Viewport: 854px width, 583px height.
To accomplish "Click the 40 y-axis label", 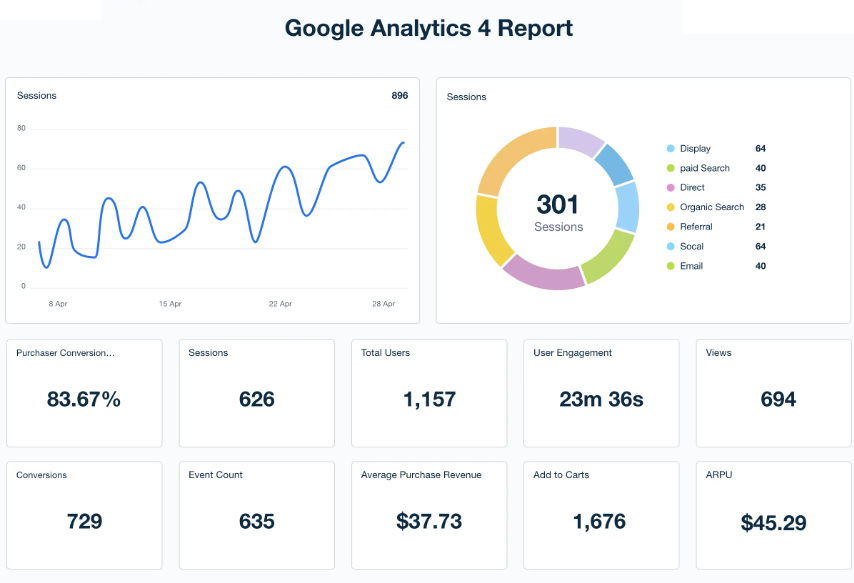I will point(21,207).
